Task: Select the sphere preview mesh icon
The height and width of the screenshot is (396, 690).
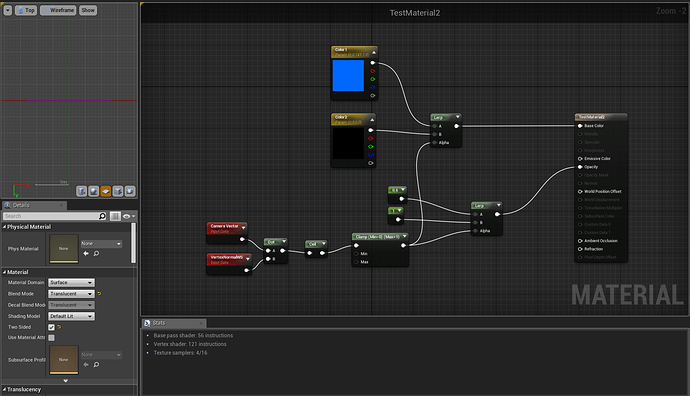Action: click(x=94, y=191)
